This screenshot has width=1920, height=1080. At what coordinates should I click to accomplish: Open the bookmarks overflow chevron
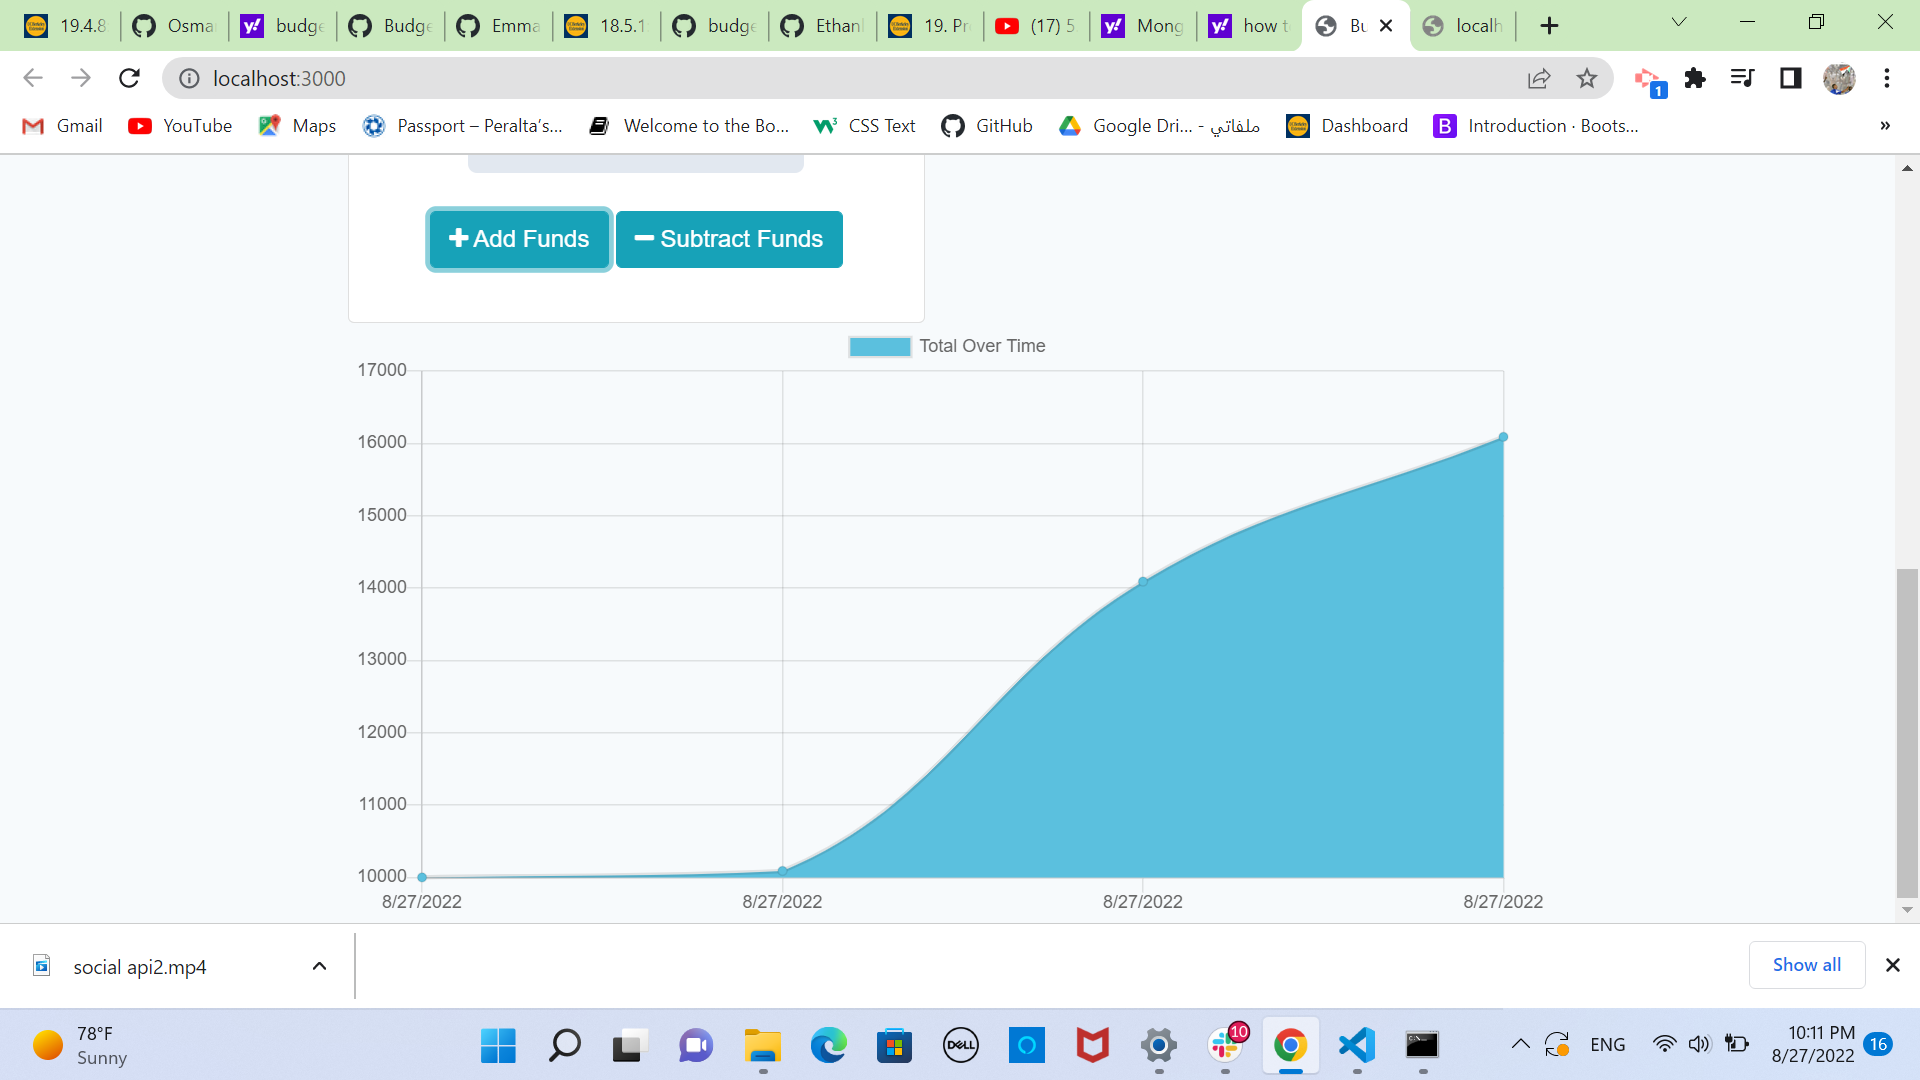click(x=1884, y=126)
